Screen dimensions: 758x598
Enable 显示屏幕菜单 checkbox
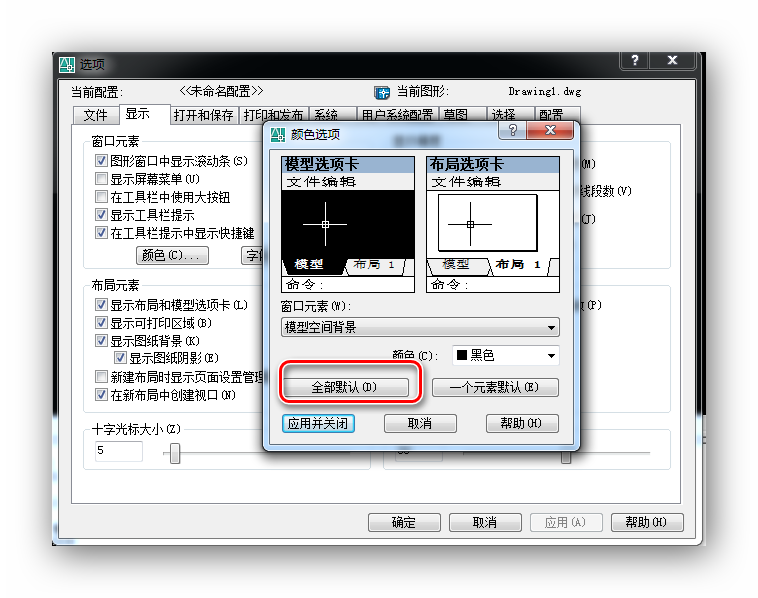(x=101, y=178)
